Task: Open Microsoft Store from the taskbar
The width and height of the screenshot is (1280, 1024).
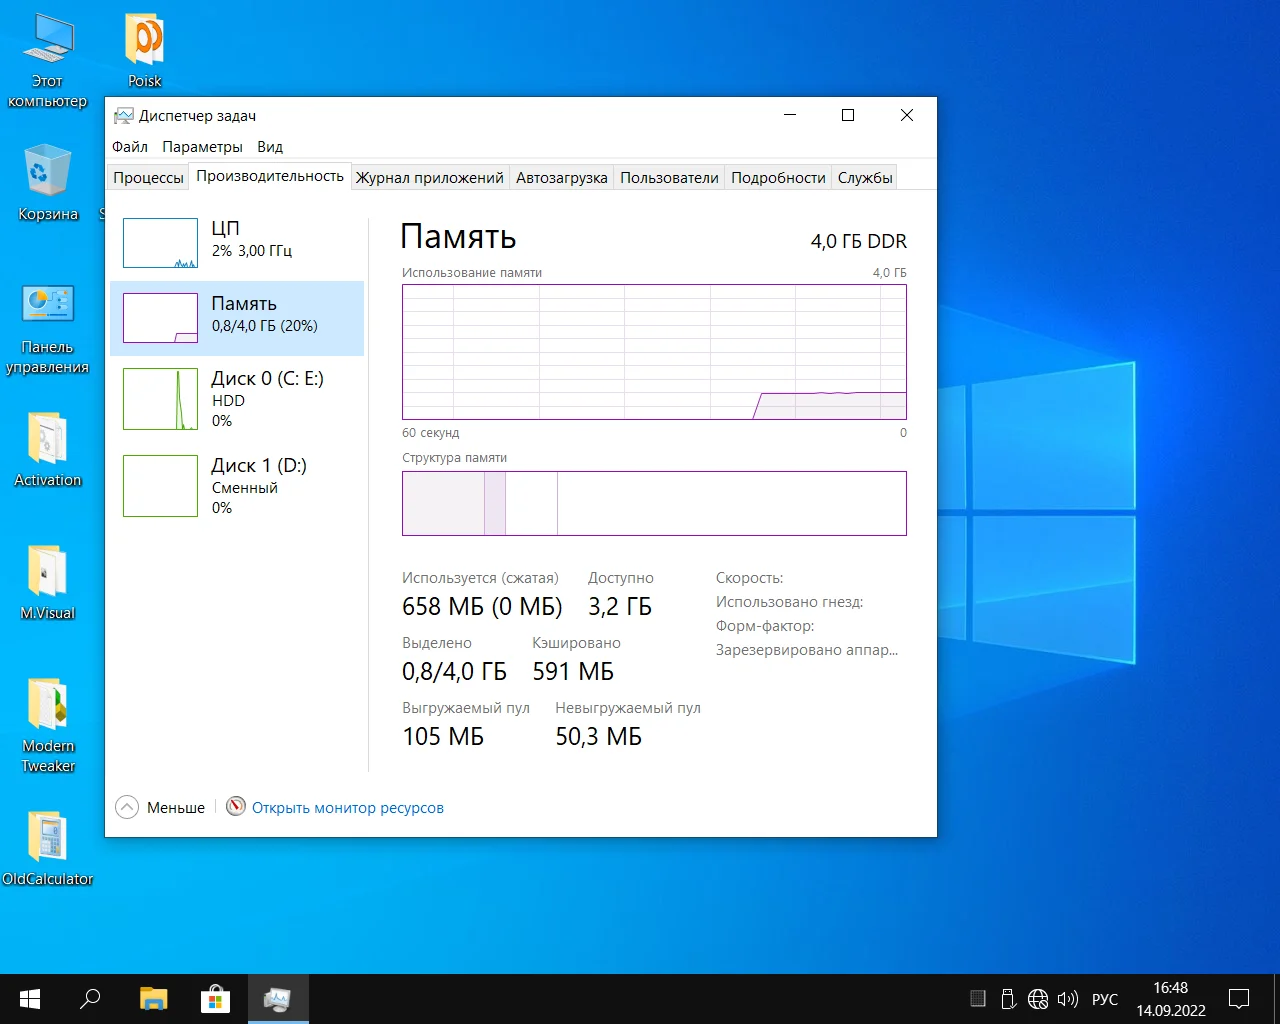Action: pyautogui.click(x=215, y=999)
